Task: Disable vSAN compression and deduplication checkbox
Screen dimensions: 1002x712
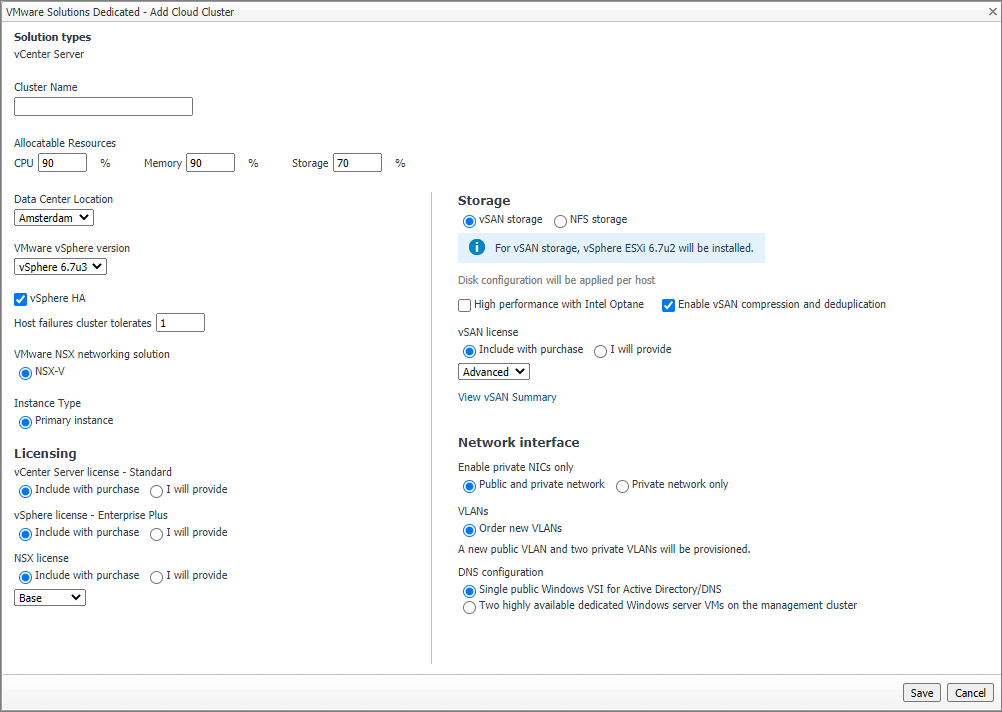Action: tap(668, 305)
